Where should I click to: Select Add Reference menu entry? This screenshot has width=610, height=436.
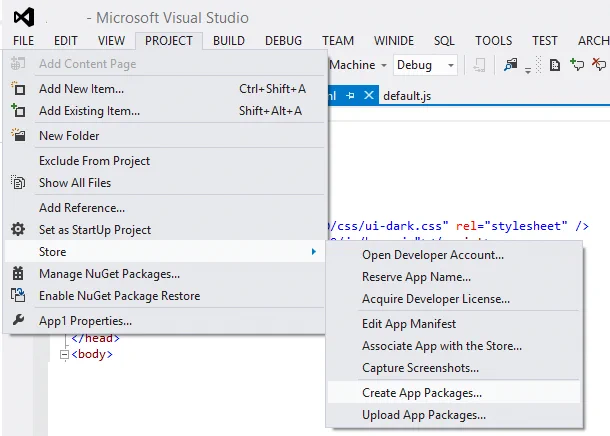[165, 208]
